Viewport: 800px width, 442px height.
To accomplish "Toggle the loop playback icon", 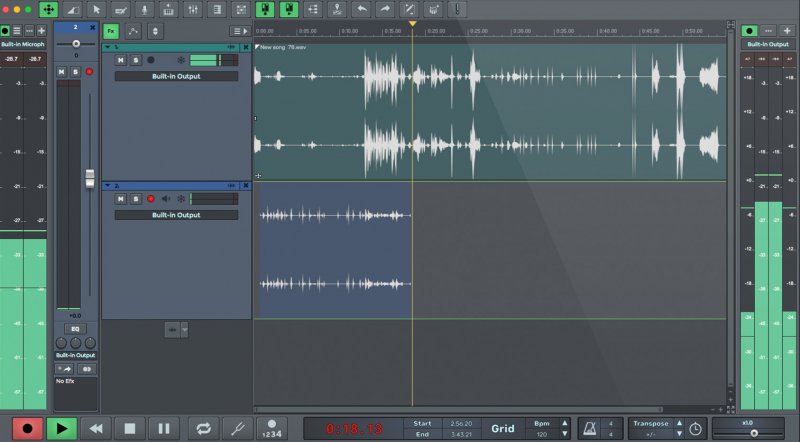I will coord(203,428).
